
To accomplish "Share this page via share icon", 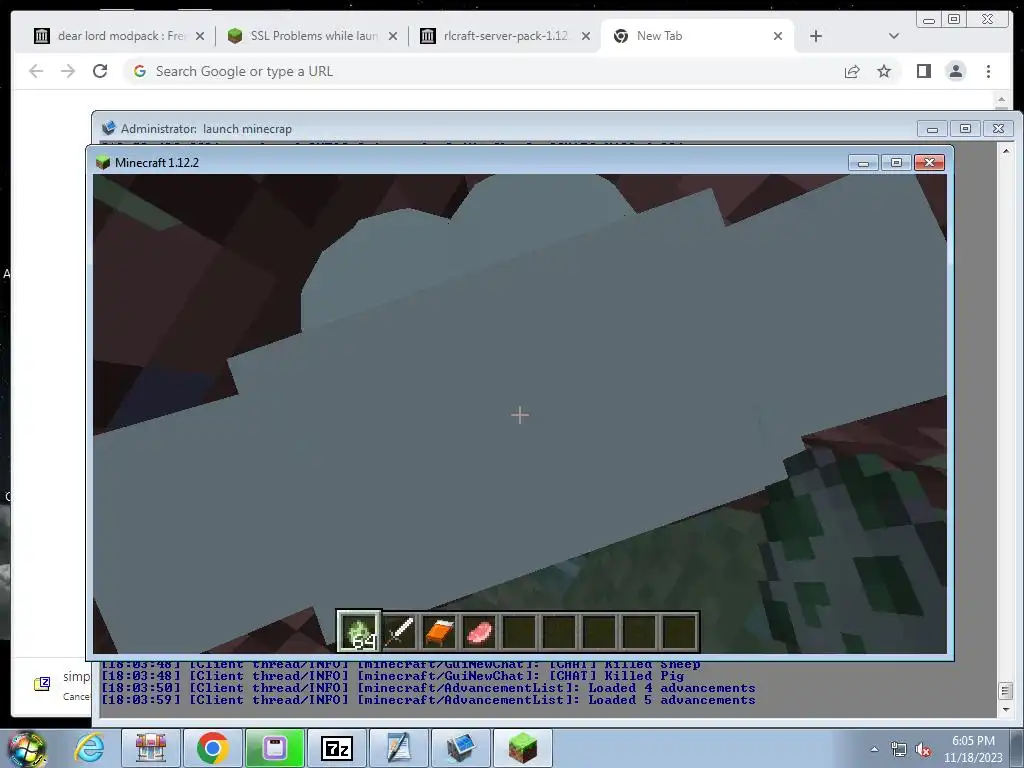I will pos(852,71).
